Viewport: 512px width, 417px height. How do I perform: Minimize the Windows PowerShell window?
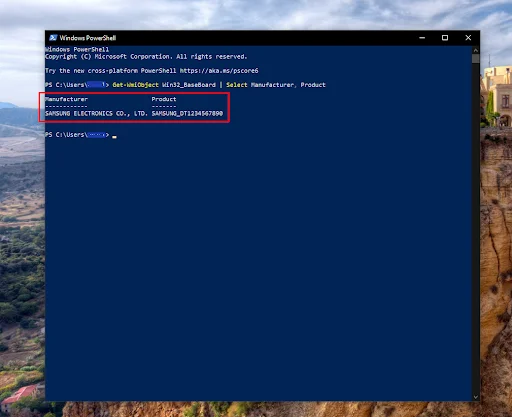point(422,38)
